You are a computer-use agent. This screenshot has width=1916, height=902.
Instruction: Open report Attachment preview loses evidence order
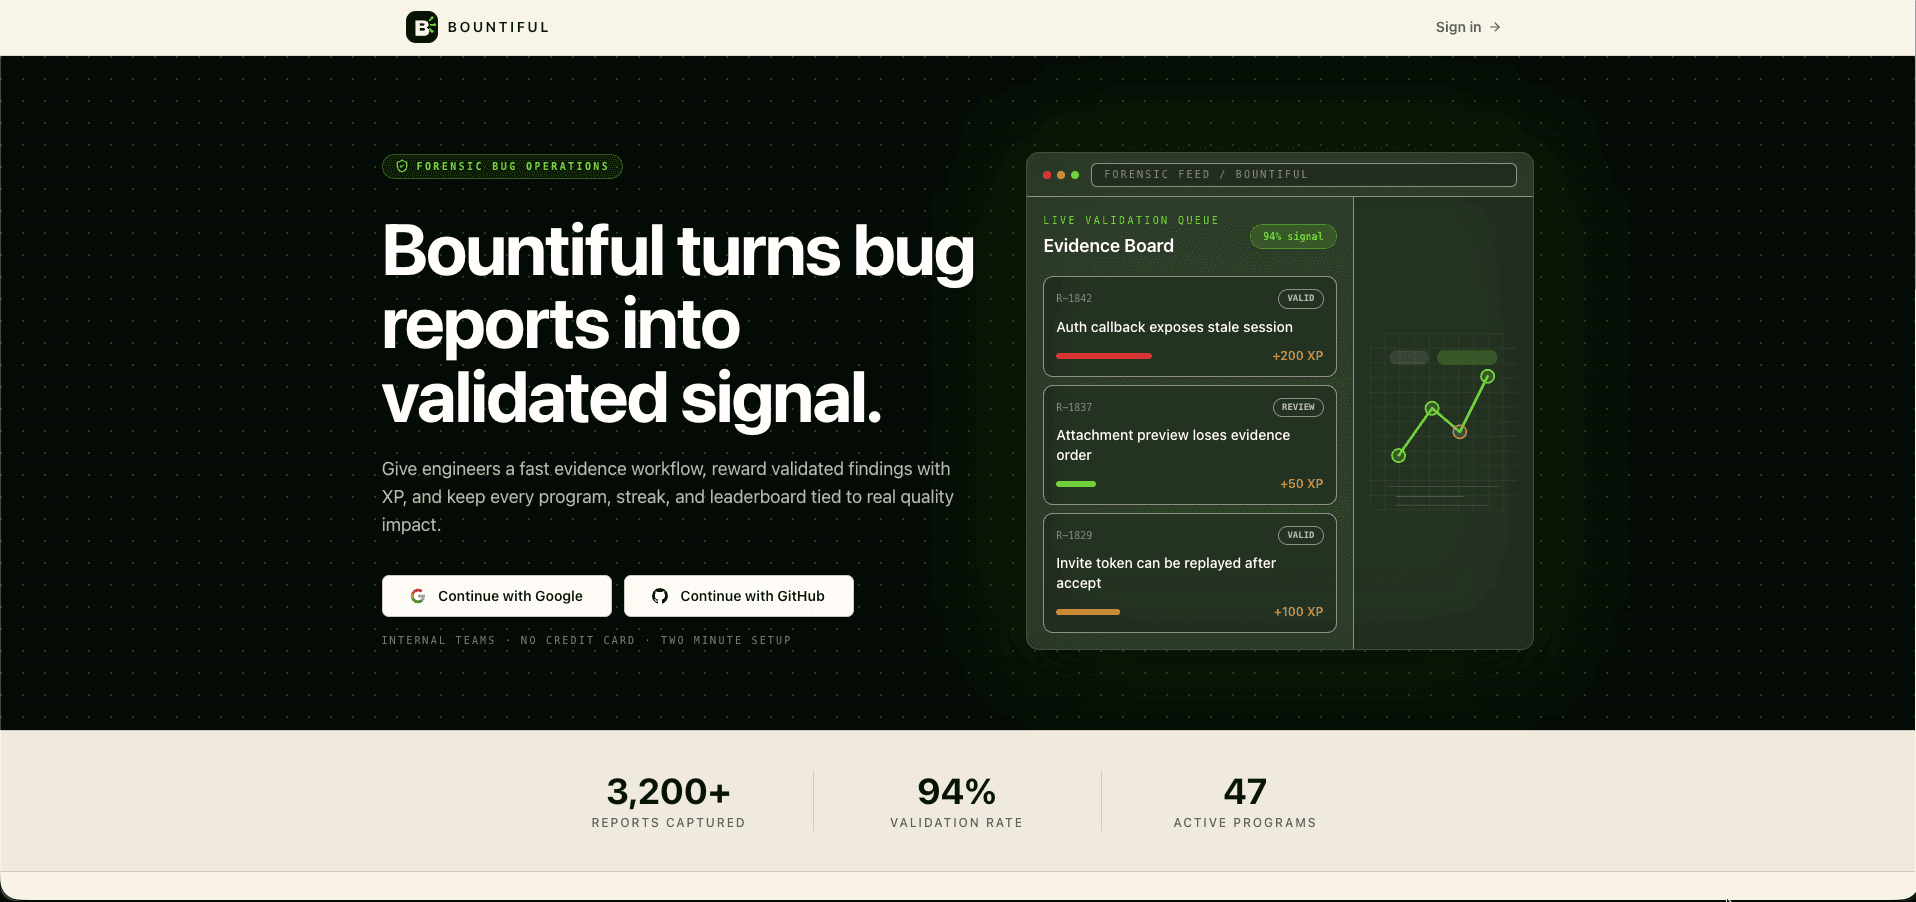(1190, 445)
